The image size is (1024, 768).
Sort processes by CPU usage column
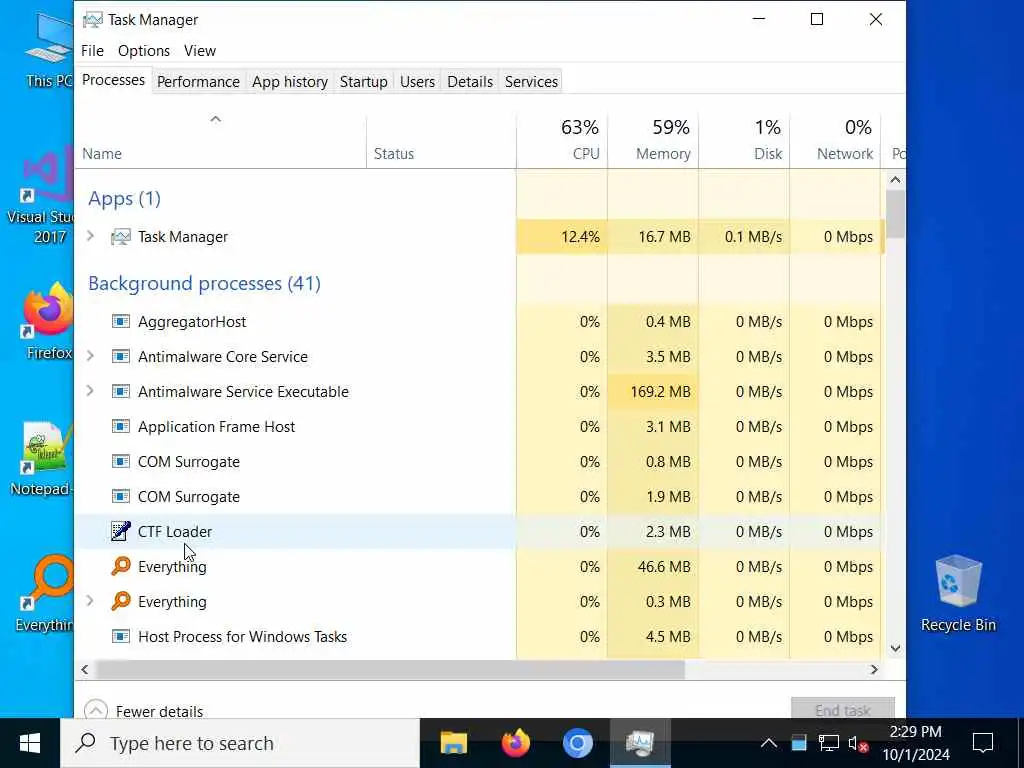562,141
